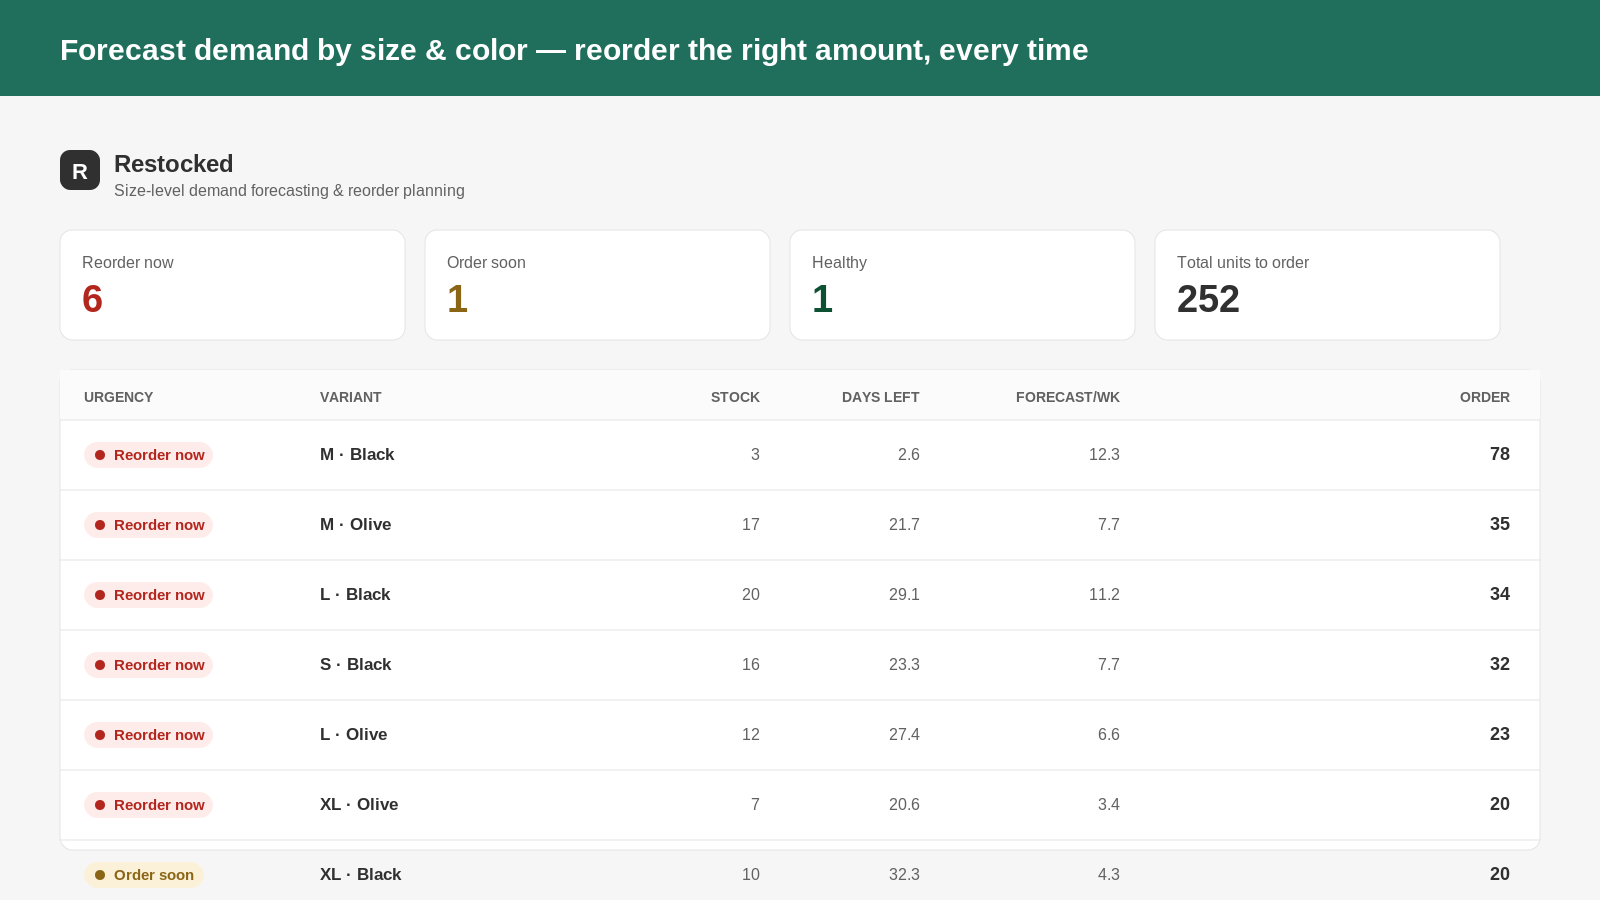This screenshot has height=900, width=1600.
Task: Click stock value 7 for XL · Olive
Action: pos(755,804)
